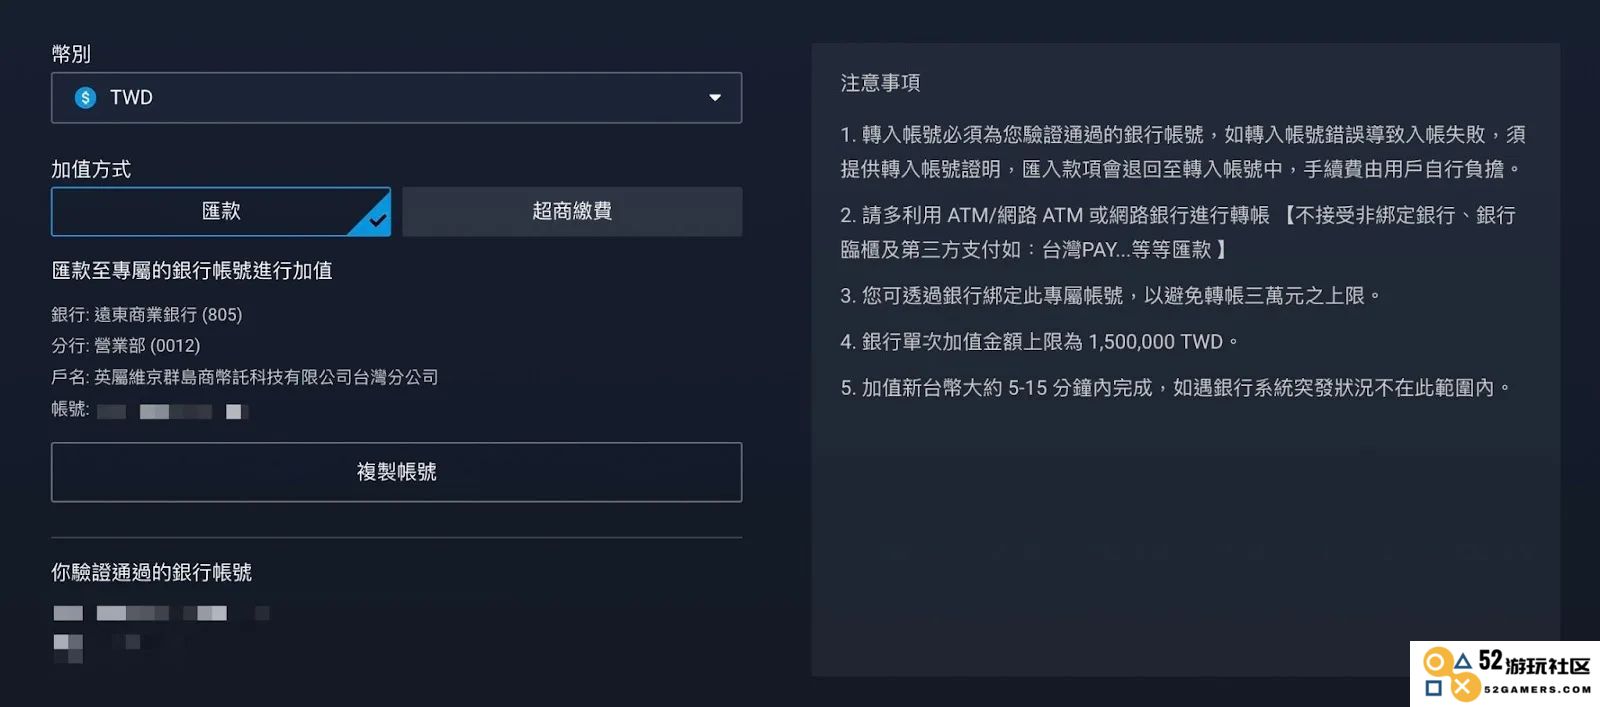Click the 注意事項 notes heading
This screenshot has width=1600, height=707.
click(x=880, y=83)
